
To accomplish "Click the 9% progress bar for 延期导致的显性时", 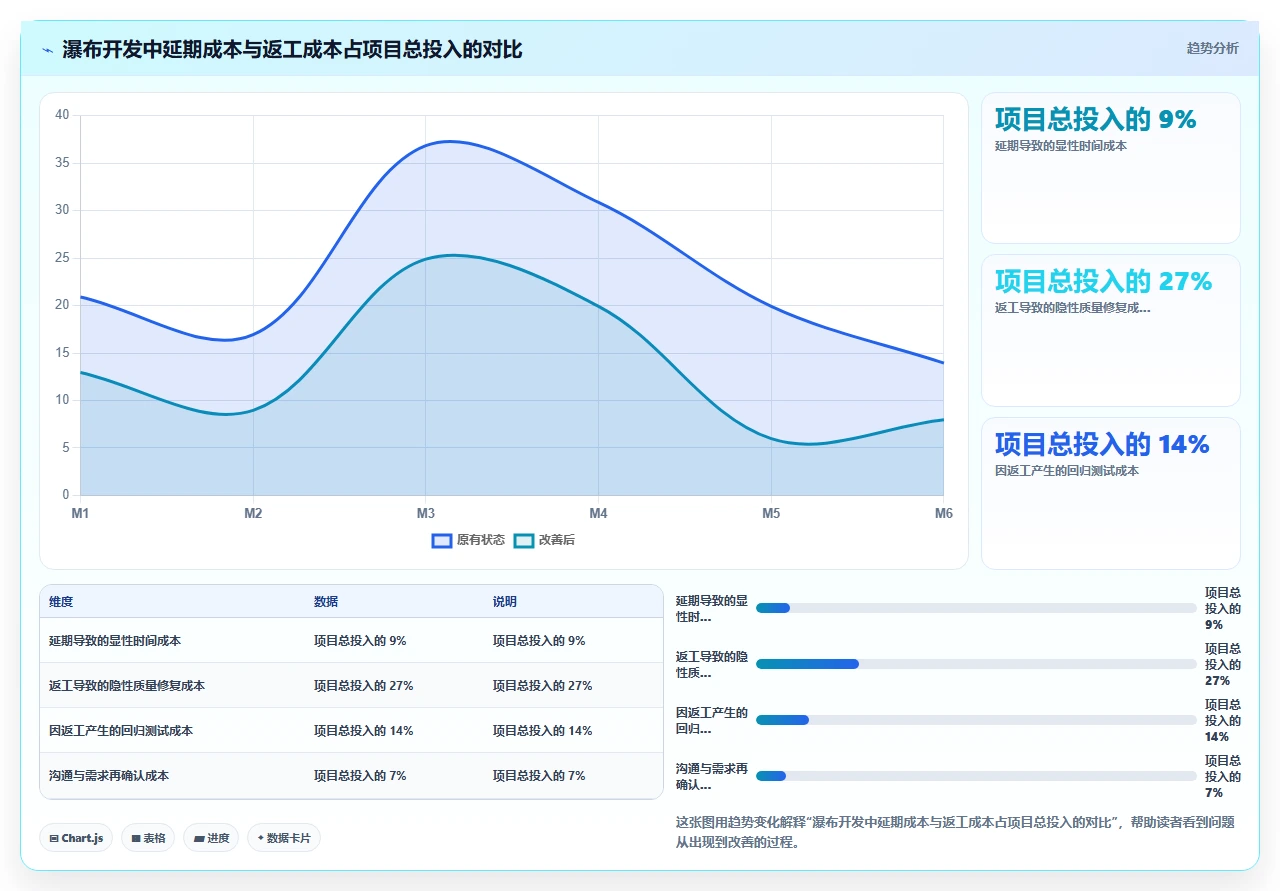I will 976,608.
